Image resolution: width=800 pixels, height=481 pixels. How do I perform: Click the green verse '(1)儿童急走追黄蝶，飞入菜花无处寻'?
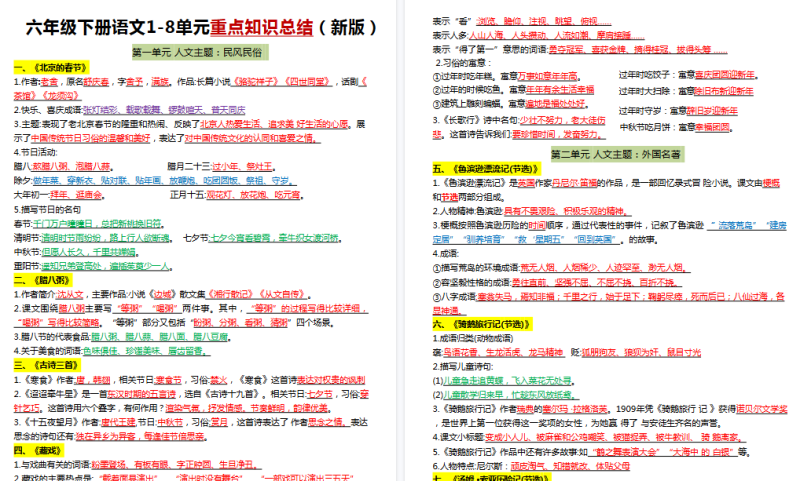(x=503, y=381)
